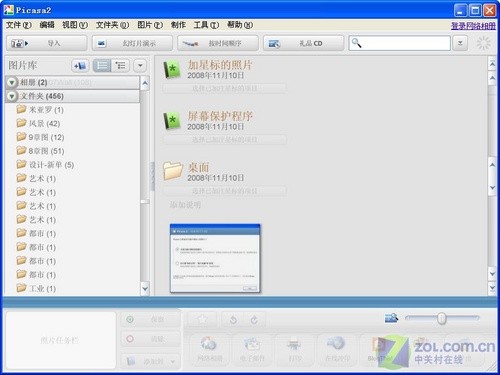Open the 工具(T) menu

[206, 25]
